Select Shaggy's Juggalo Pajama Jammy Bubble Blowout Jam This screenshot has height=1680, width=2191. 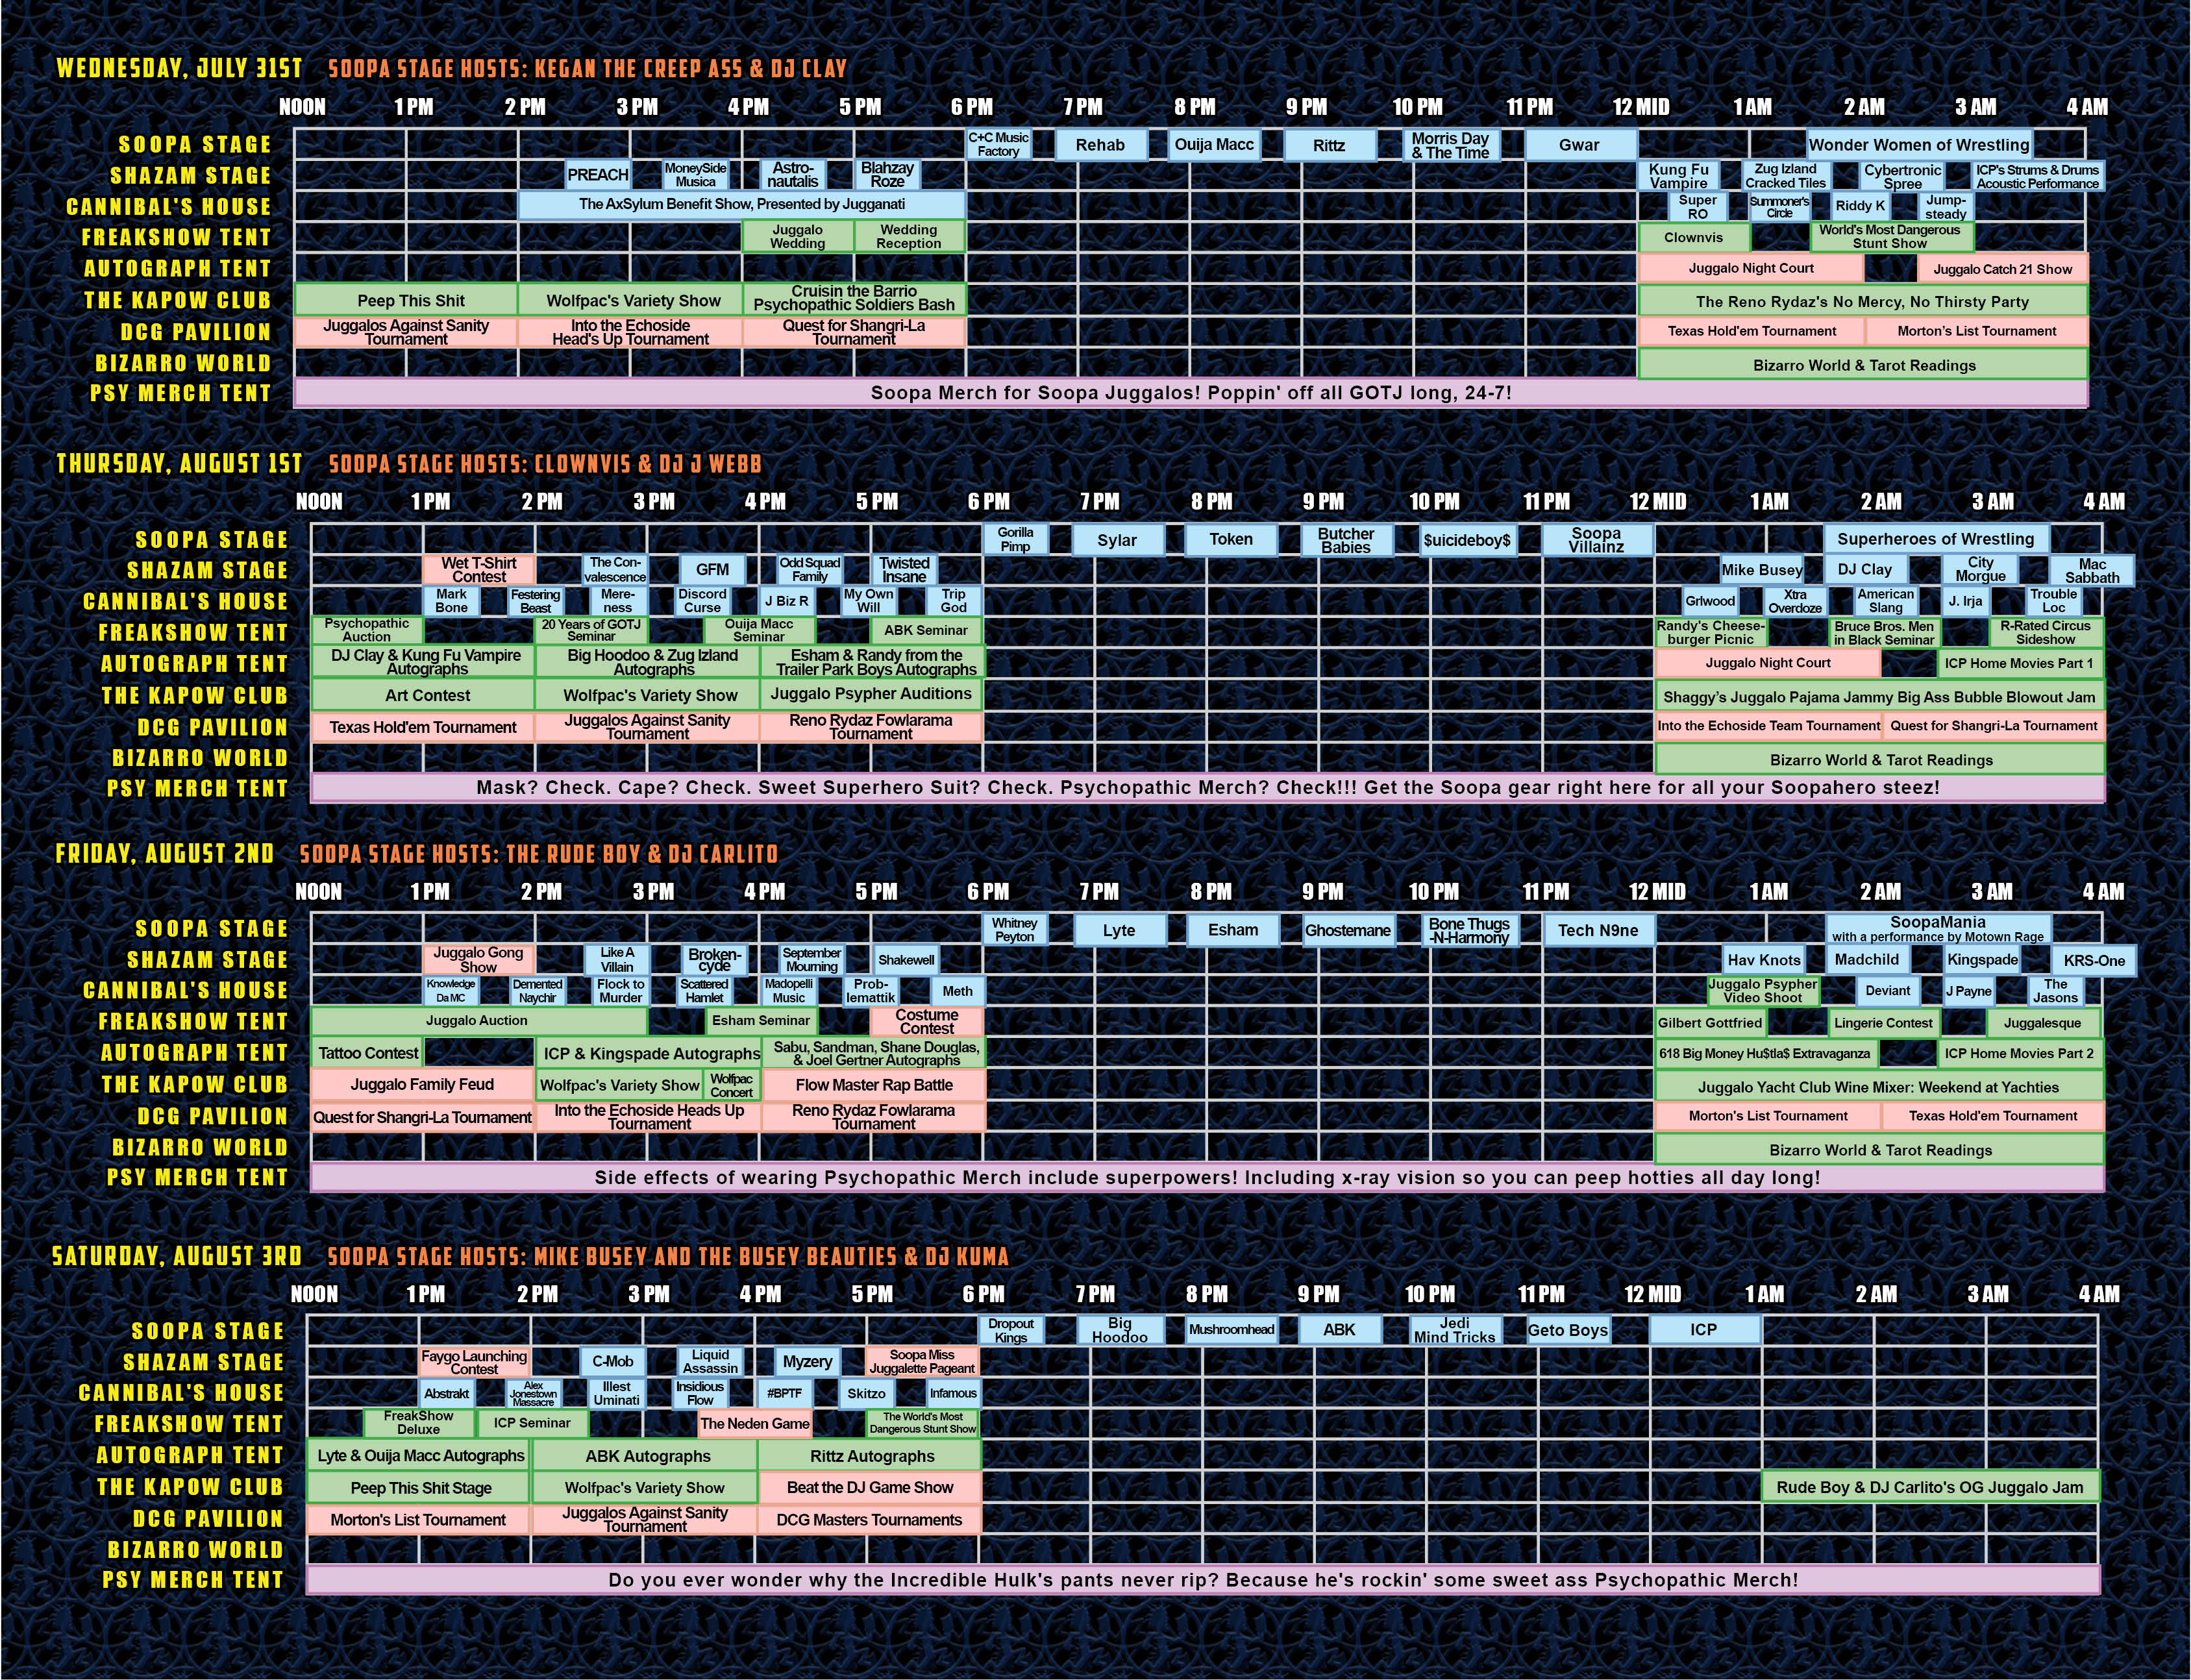tap(1879, 697)
